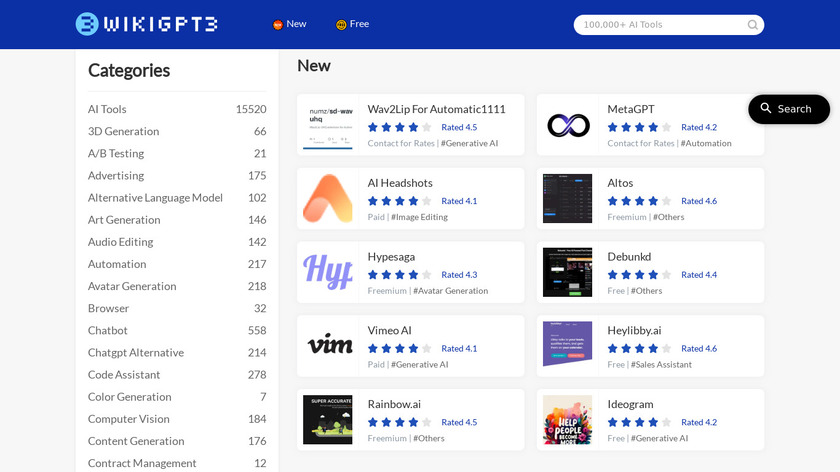Select the Art Generation category
840x472 pixels.
177,220
